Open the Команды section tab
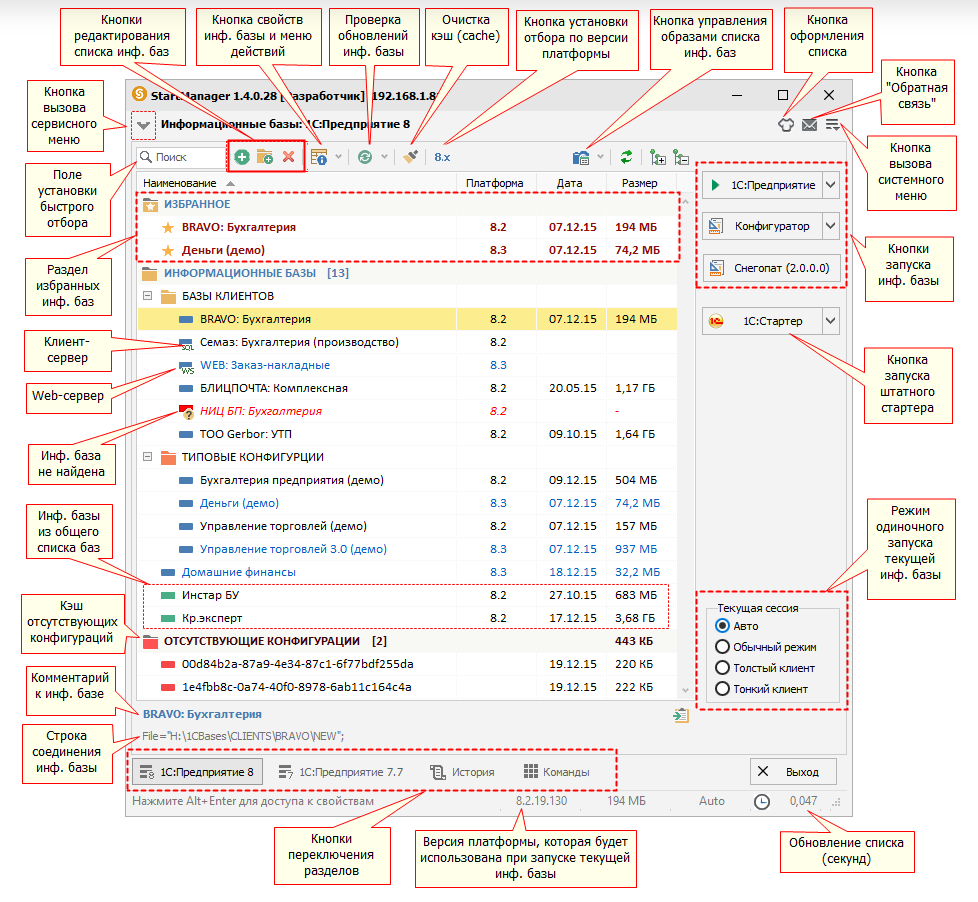978x902 pixels. coord(556,772)
